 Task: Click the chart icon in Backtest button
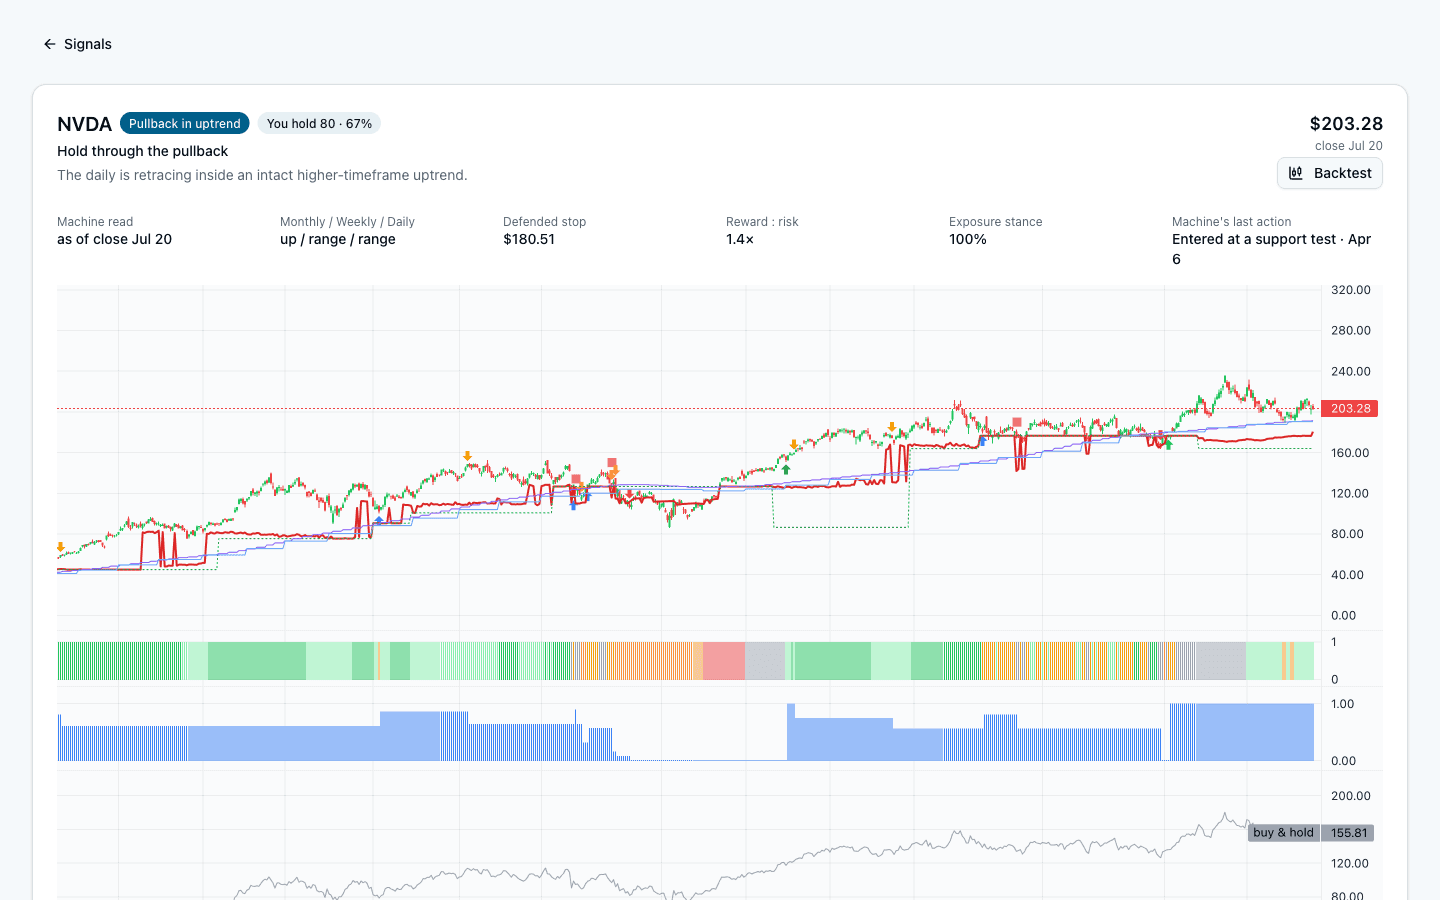click(1296, 173)
